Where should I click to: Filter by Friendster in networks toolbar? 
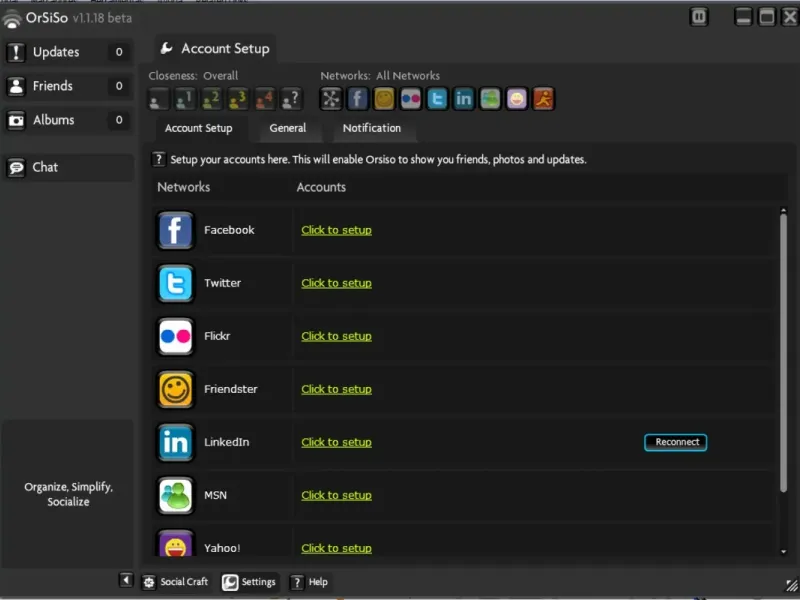[x=384, y=99]
